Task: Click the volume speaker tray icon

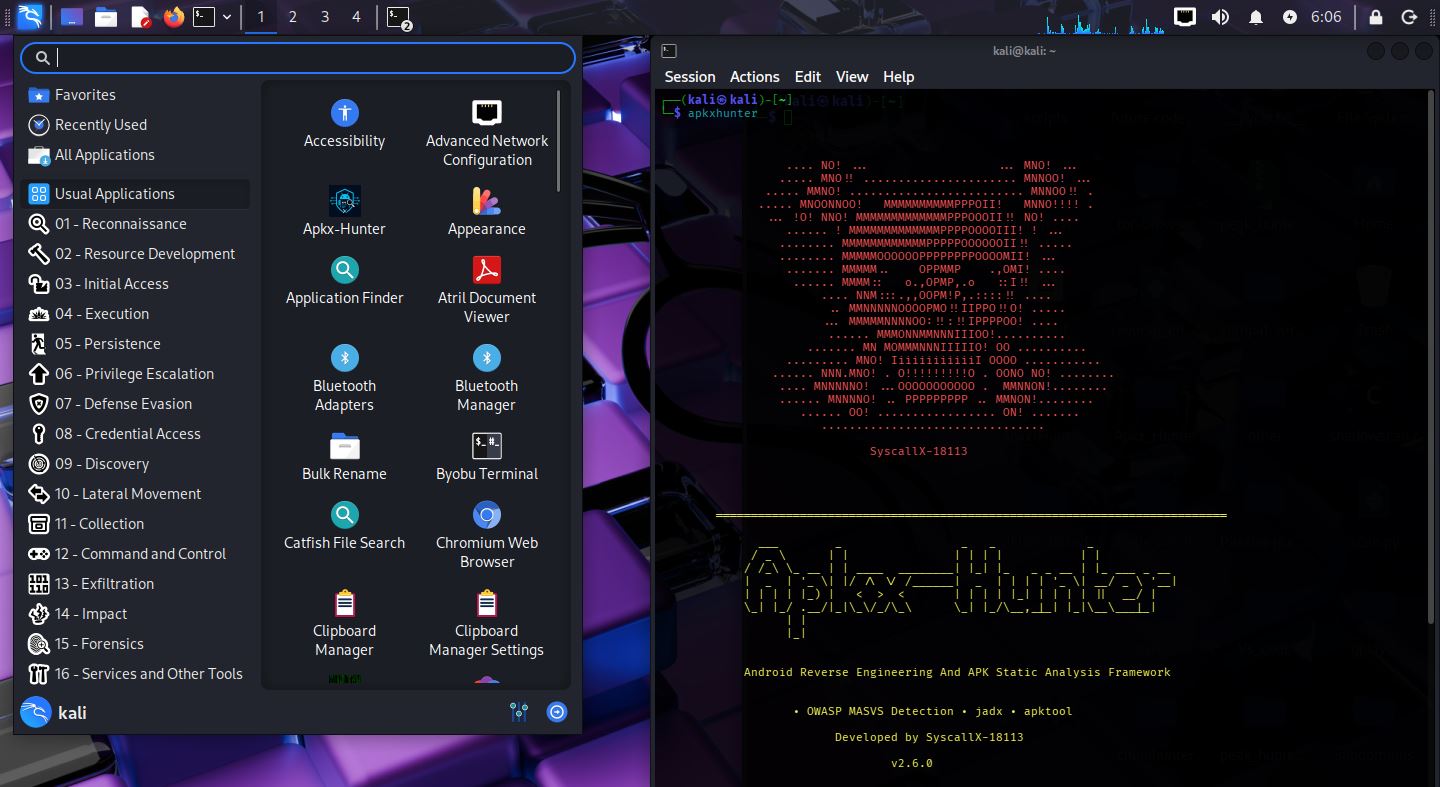Action: coord(1220,16)
